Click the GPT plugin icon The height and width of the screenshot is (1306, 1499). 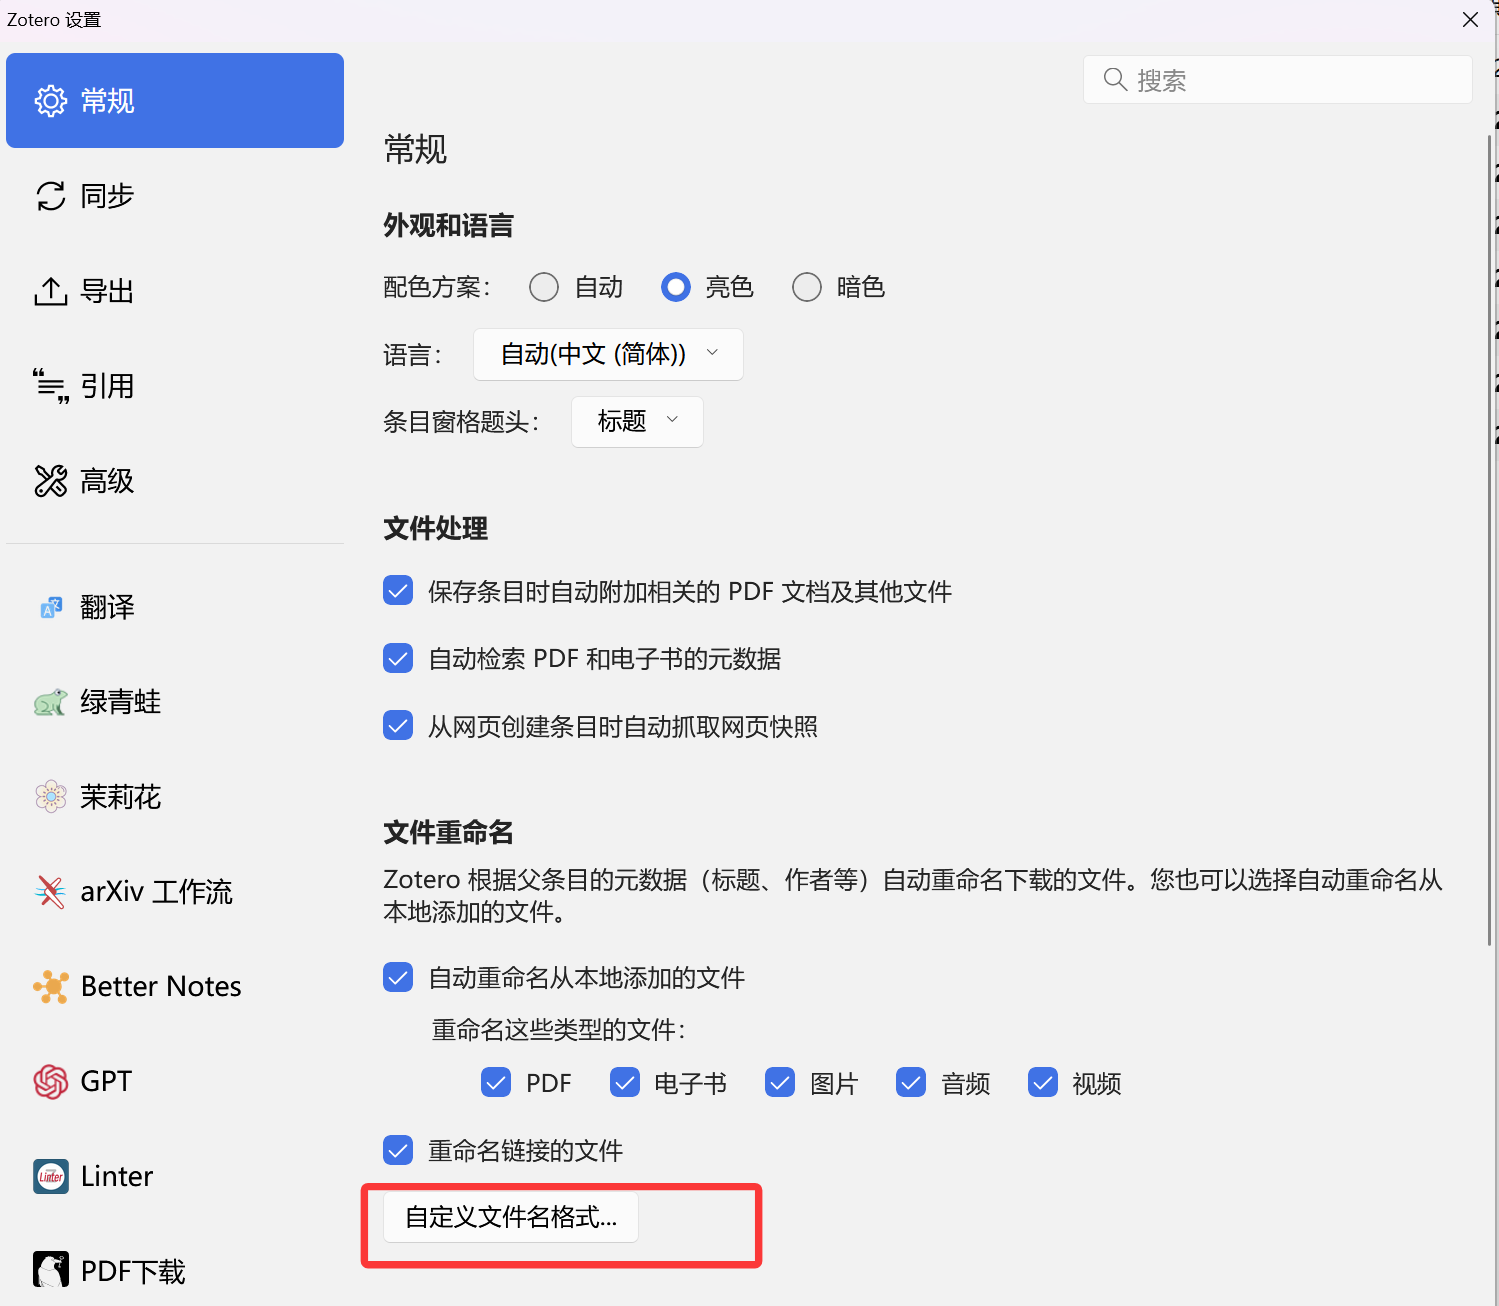point(51,1081)
